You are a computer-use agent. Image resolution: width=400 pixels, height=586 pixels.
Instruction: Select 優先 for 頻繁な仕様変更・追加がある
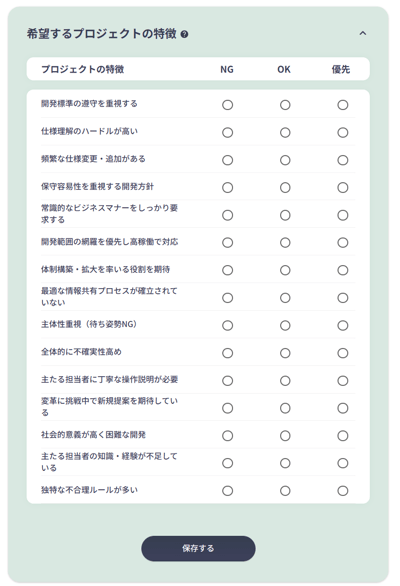[342, 160]
